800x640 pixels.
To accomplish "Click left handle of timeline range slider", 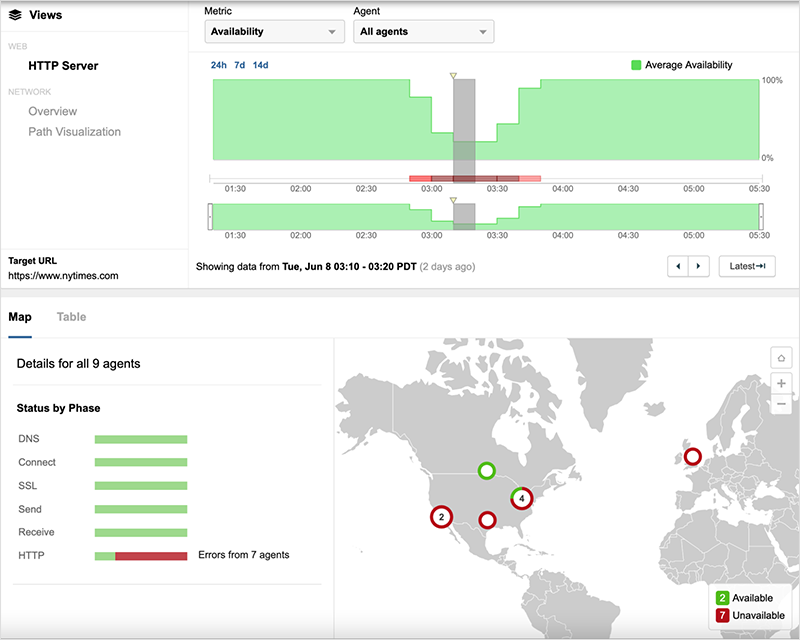I will coord(210,216).
